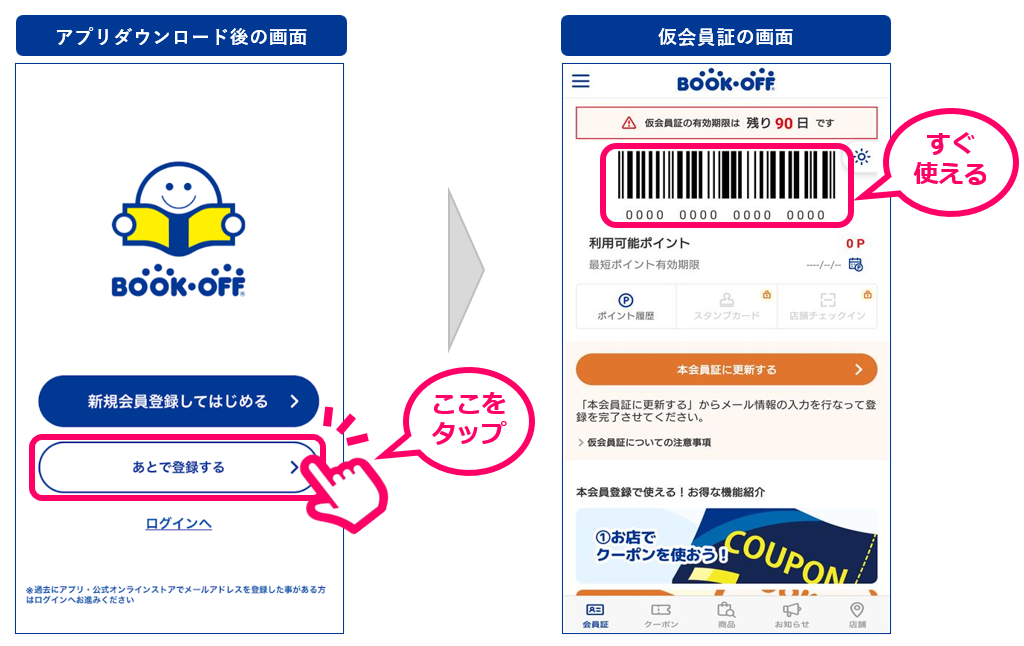Tap the expiry warning notice bar
Viewport: 1024px width, 646px height.
pyautogui.click(x=726, y=123)
